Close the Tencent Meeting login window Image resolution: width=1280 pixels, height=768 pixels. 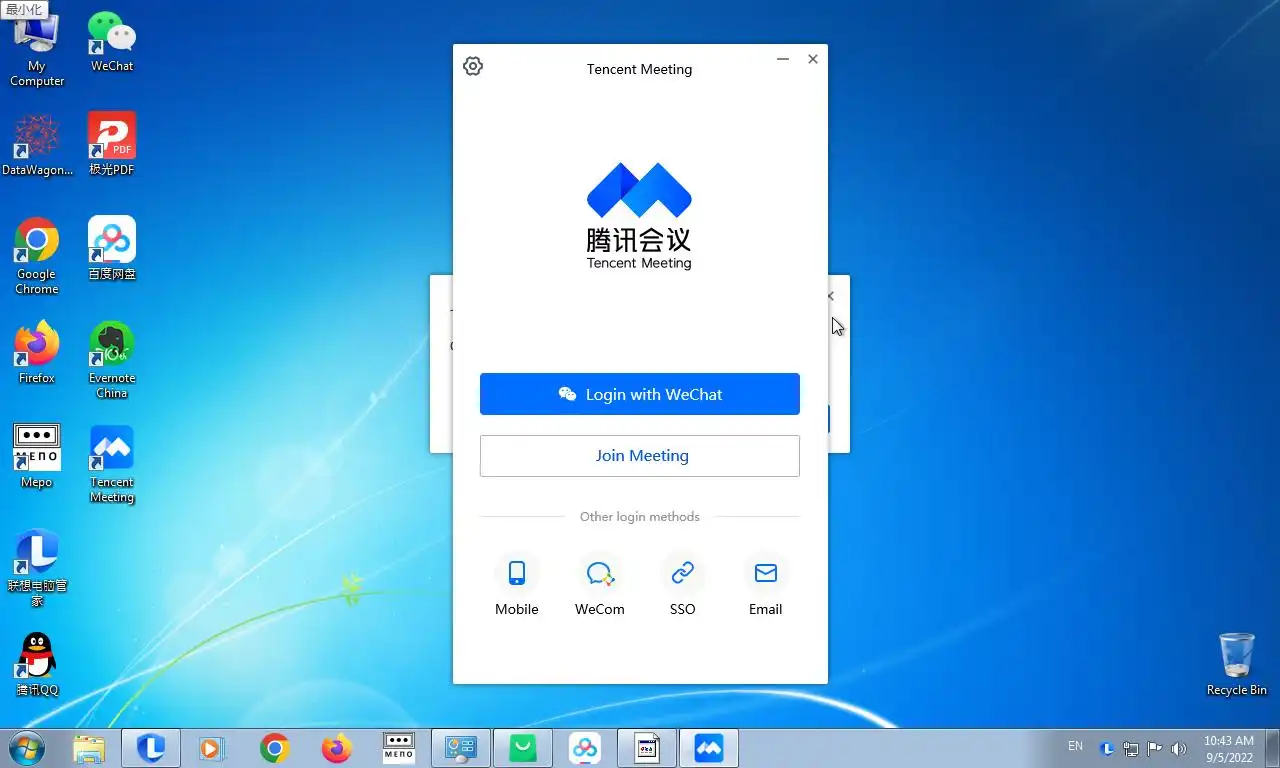tap(813, 60)
